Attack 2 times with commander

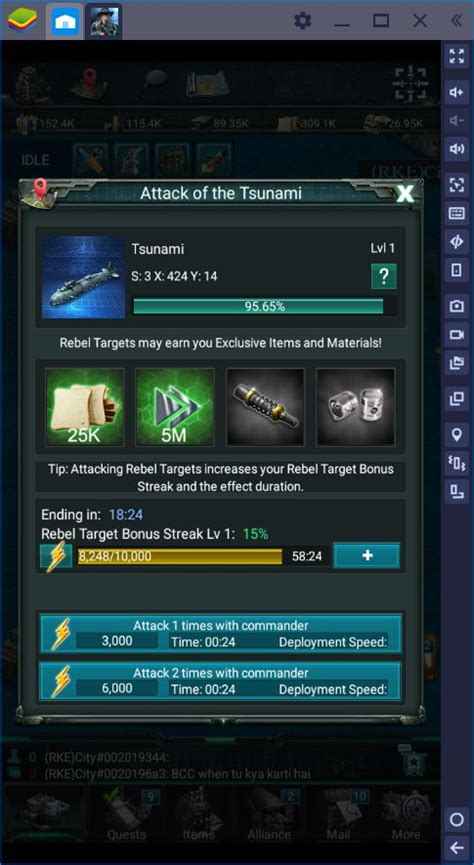(220, 681)
